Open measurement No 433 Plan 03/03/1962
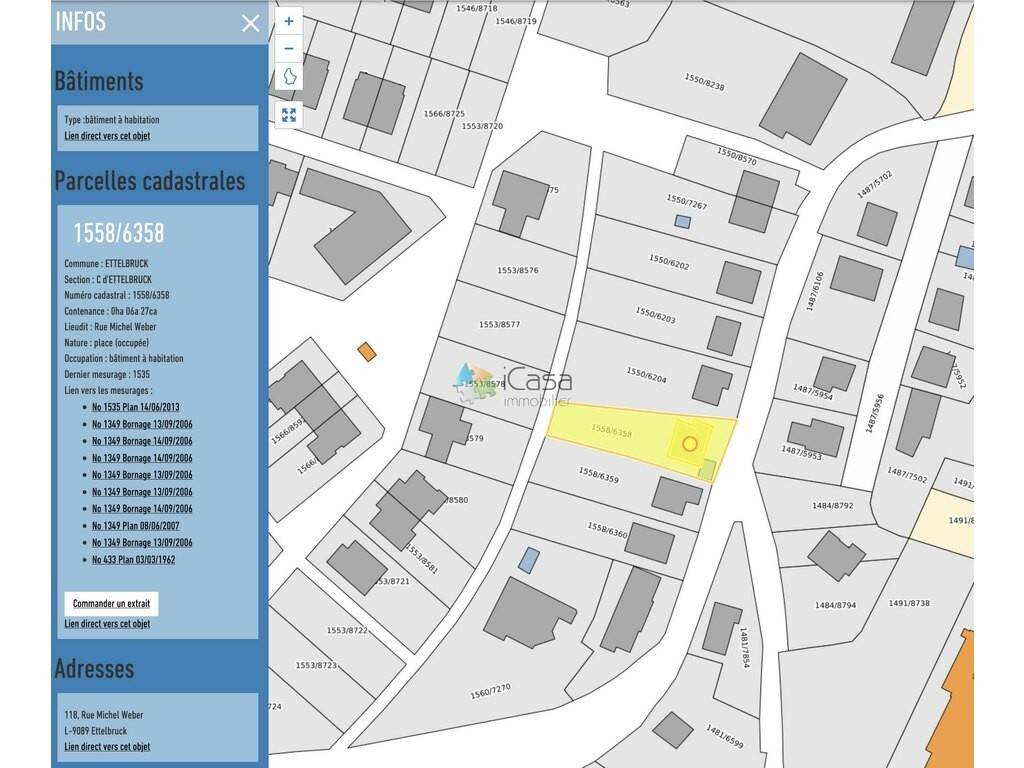1024x768 pixels. (133, 560)
